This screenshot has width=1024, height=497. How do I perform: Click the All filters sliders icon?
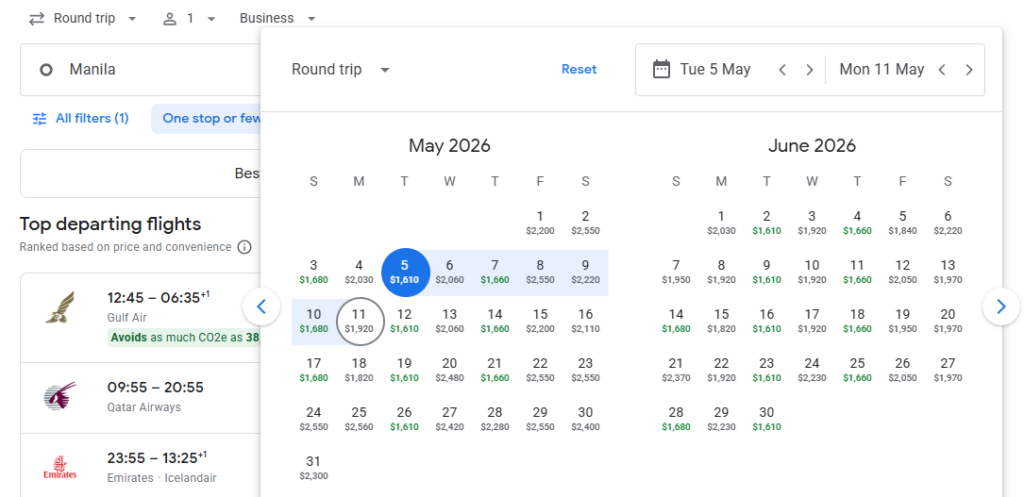coord(40,118)
